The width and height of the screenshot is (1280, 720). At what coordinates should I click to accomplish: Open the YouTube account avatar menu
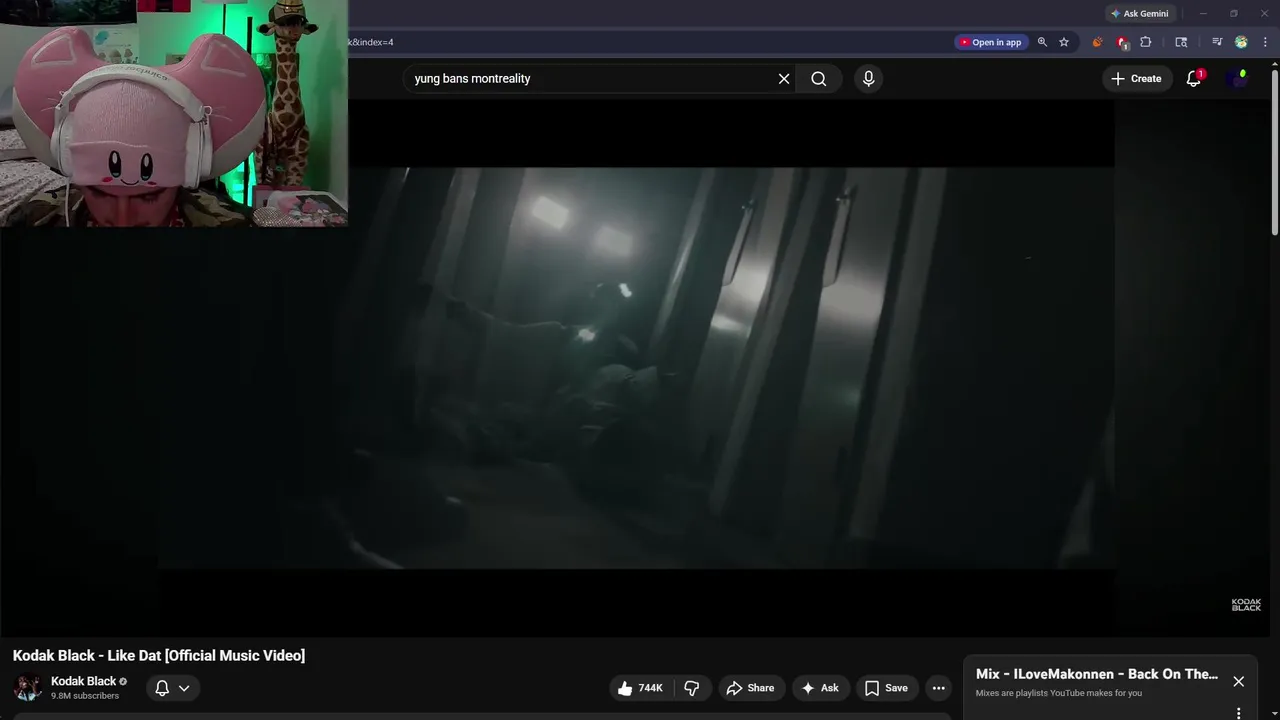(1238, 79)
